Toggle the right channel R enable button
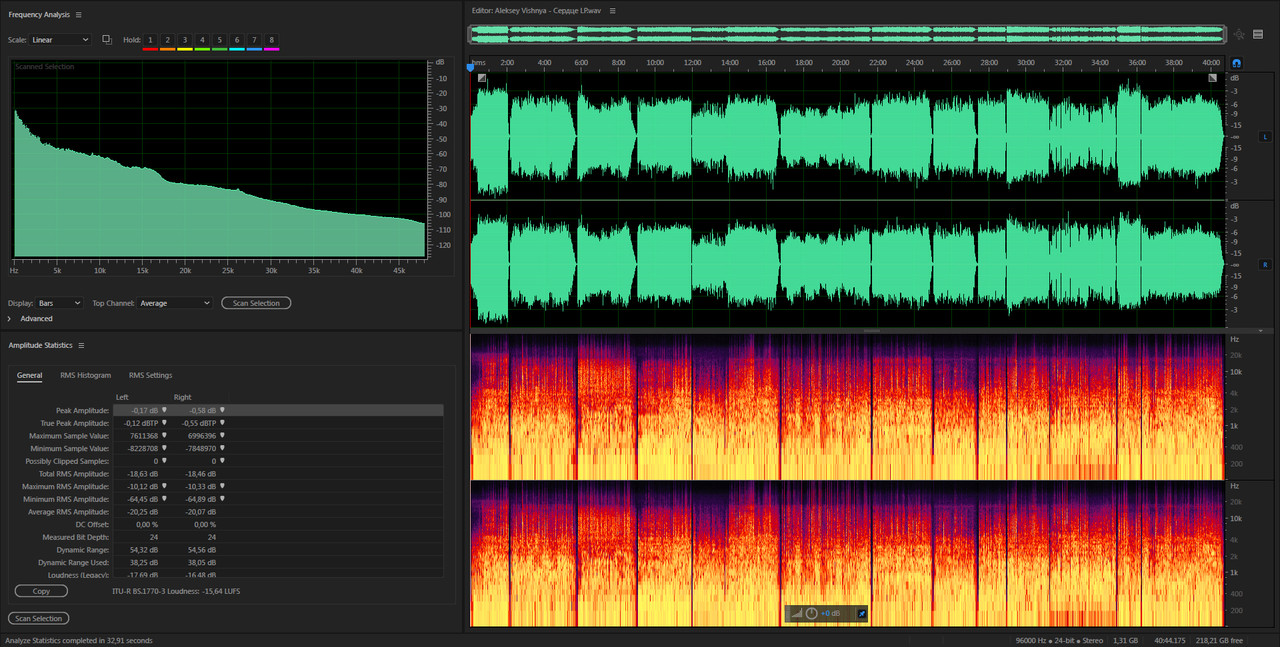1280x647 pixels. coord(1264,265)
